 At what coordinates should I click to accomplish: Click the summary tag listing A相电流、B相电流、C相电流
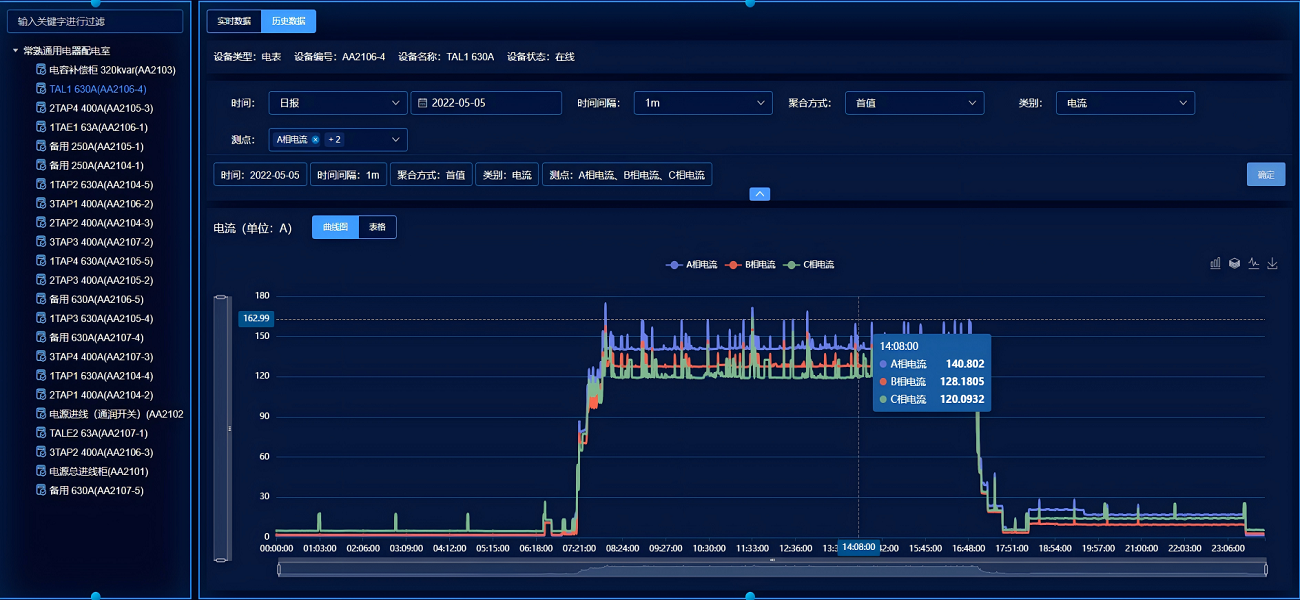[627, 174]
